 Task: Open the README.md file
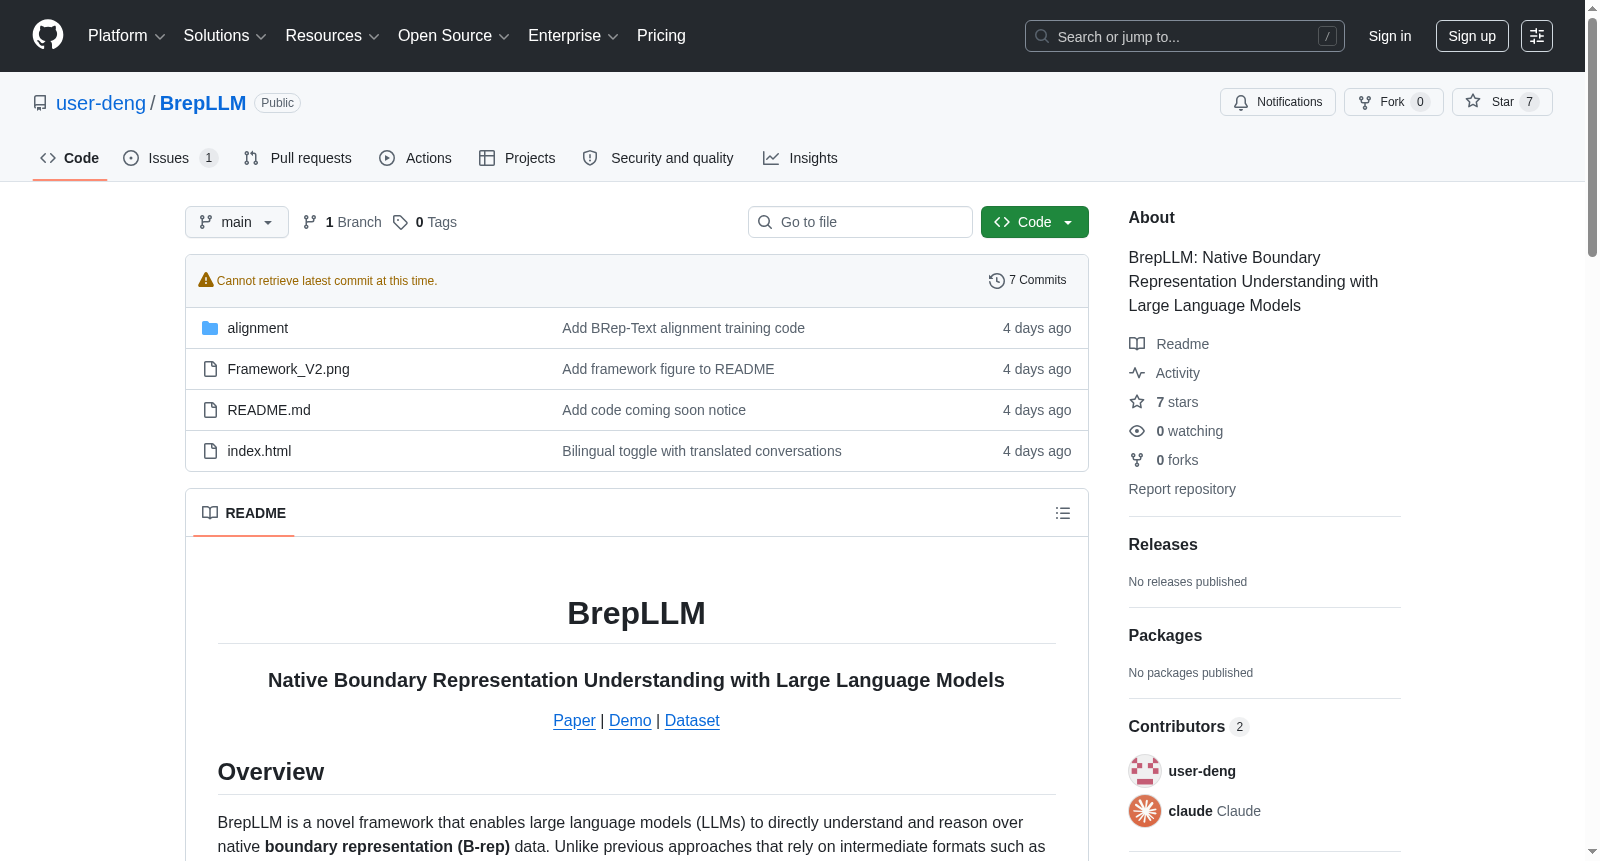[269, 410]
